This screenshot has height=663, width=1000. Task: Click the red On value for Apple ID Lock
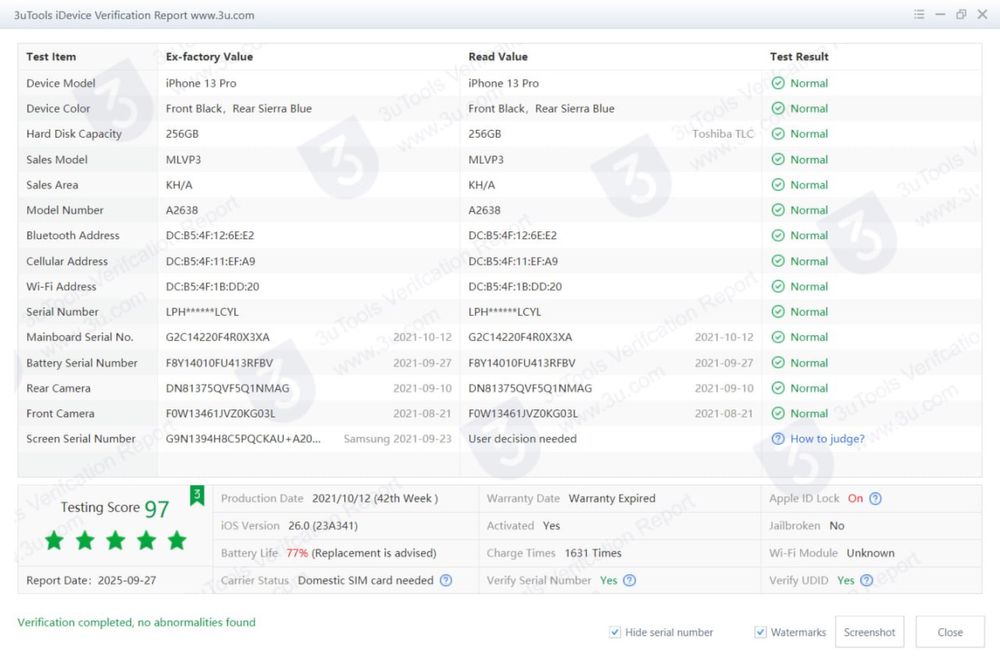855,499
